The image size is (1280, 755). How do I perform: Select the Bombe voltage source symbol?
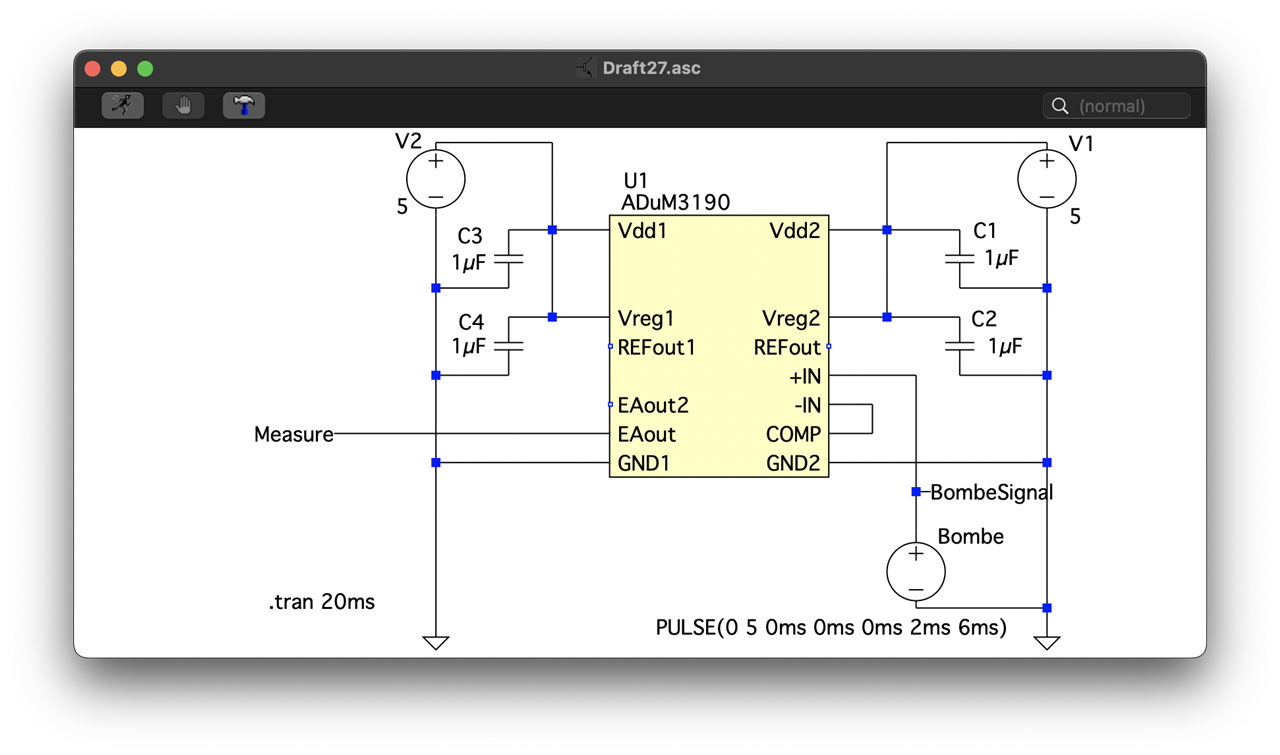916,571
